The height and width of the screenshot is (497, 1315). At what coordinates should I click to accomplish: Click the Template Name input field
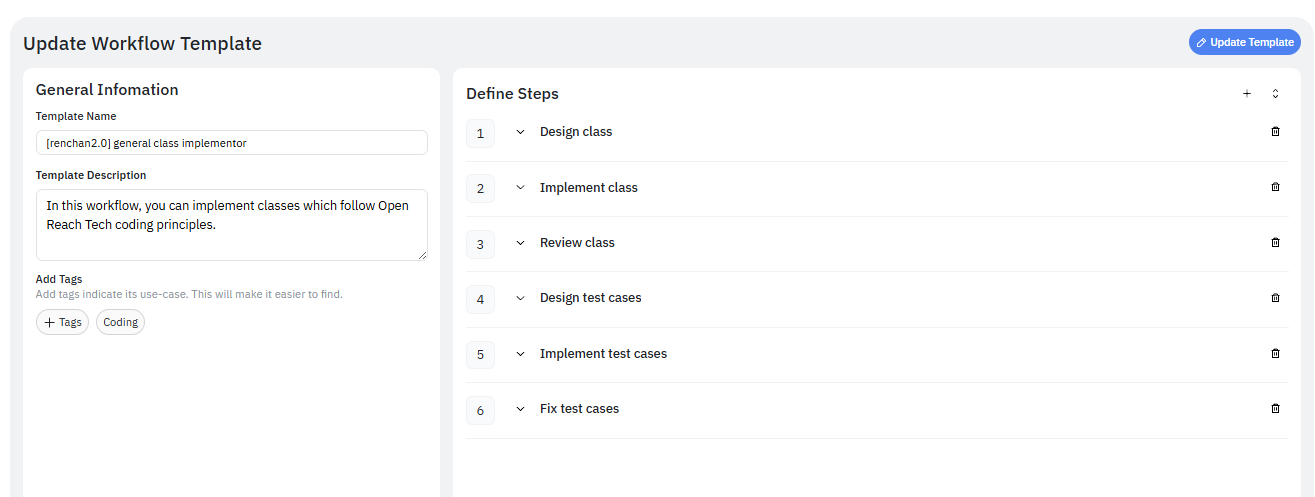pyautogui.click(x=231, y=143)
